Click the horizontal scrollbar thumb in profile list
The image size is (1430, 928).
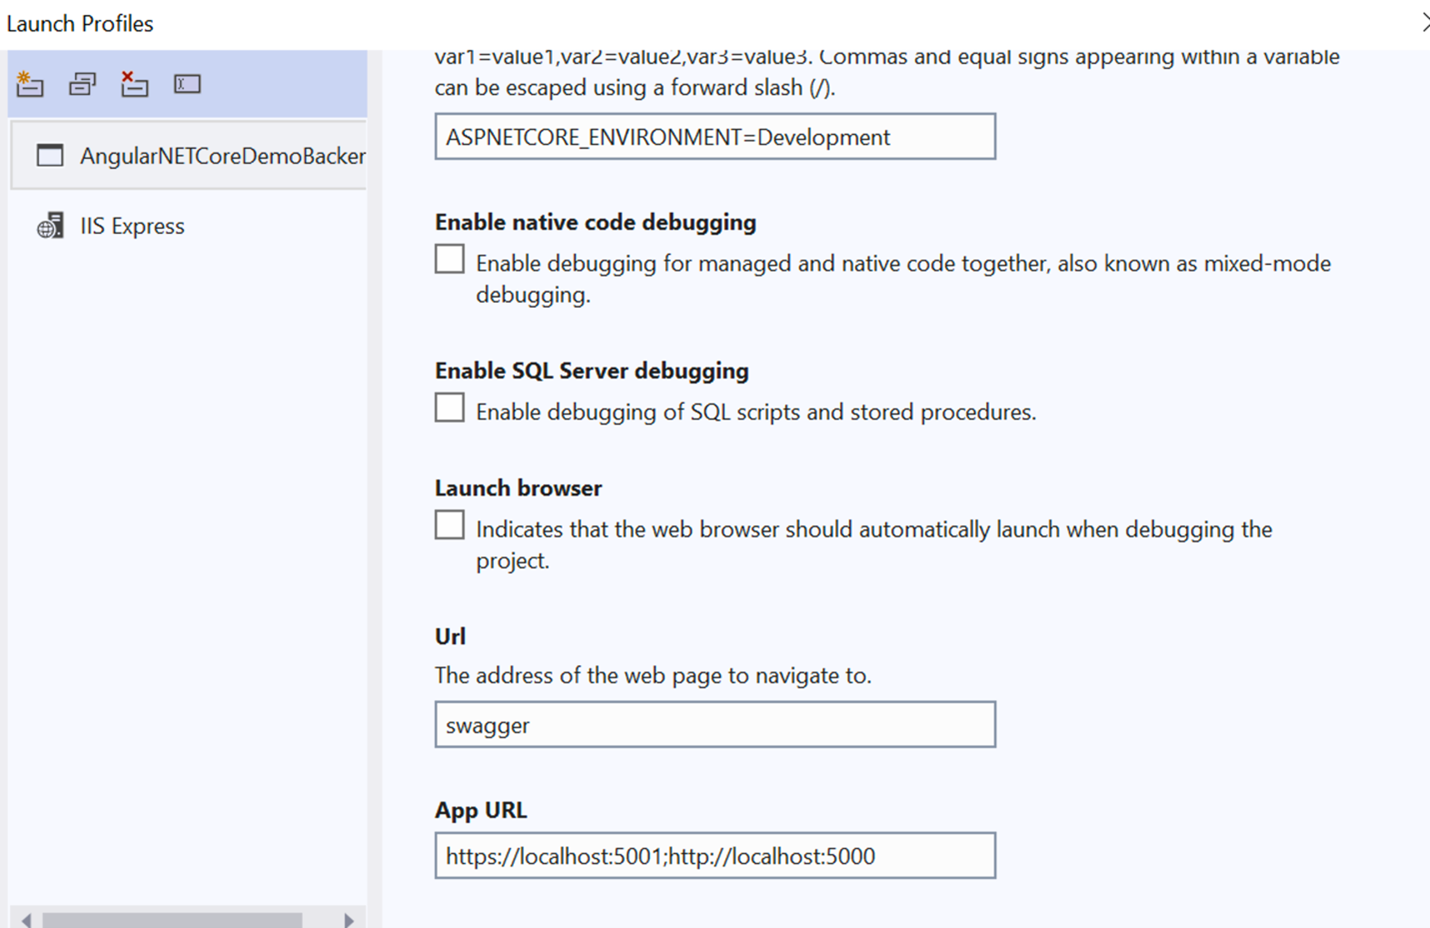[x=172, y=919]
